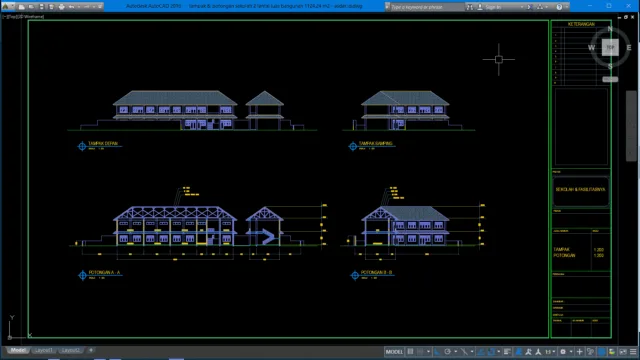Screen dimensions: 640x360
Task: Toggle the drawing grid display in status bar
Action: click(410, 351)
